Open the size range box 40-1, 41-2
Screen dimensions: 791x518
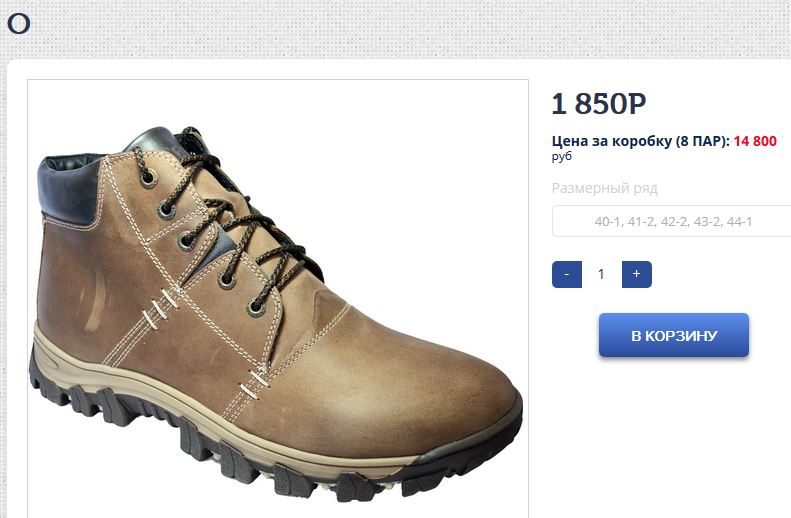(672, 221)
